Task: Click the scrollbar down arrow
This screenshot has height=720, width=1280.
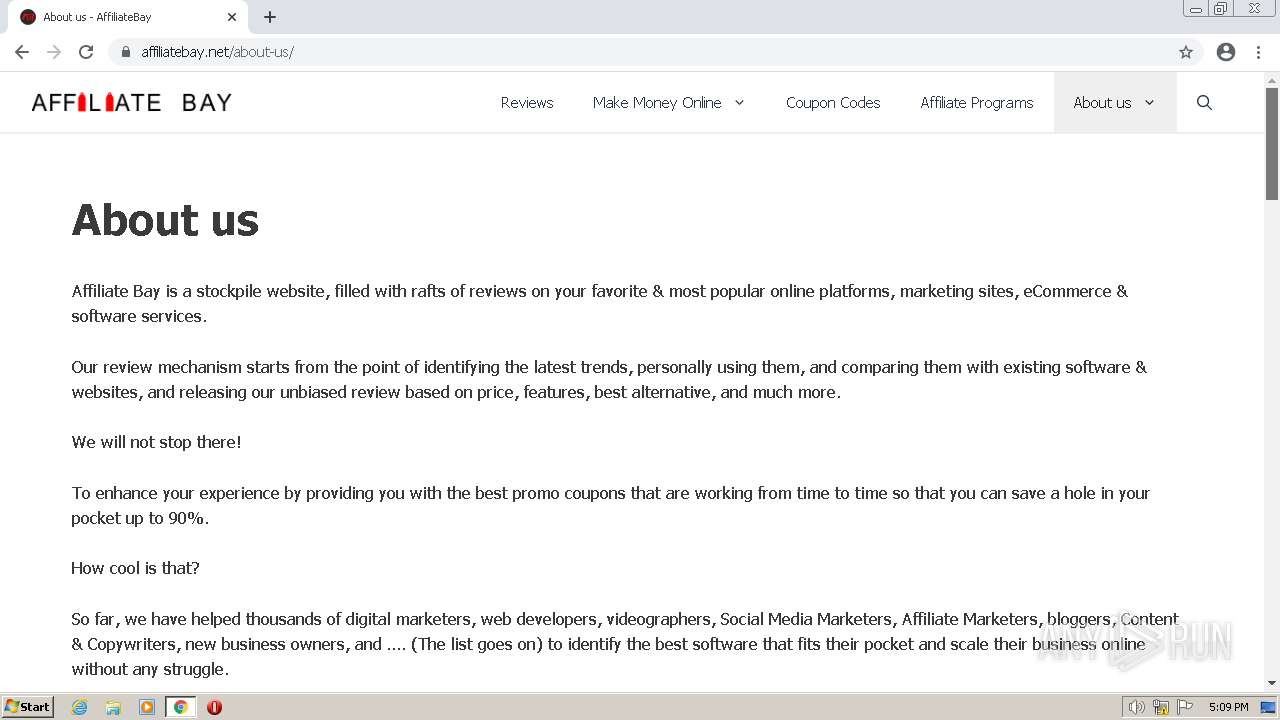Action: coord(1272,683)
